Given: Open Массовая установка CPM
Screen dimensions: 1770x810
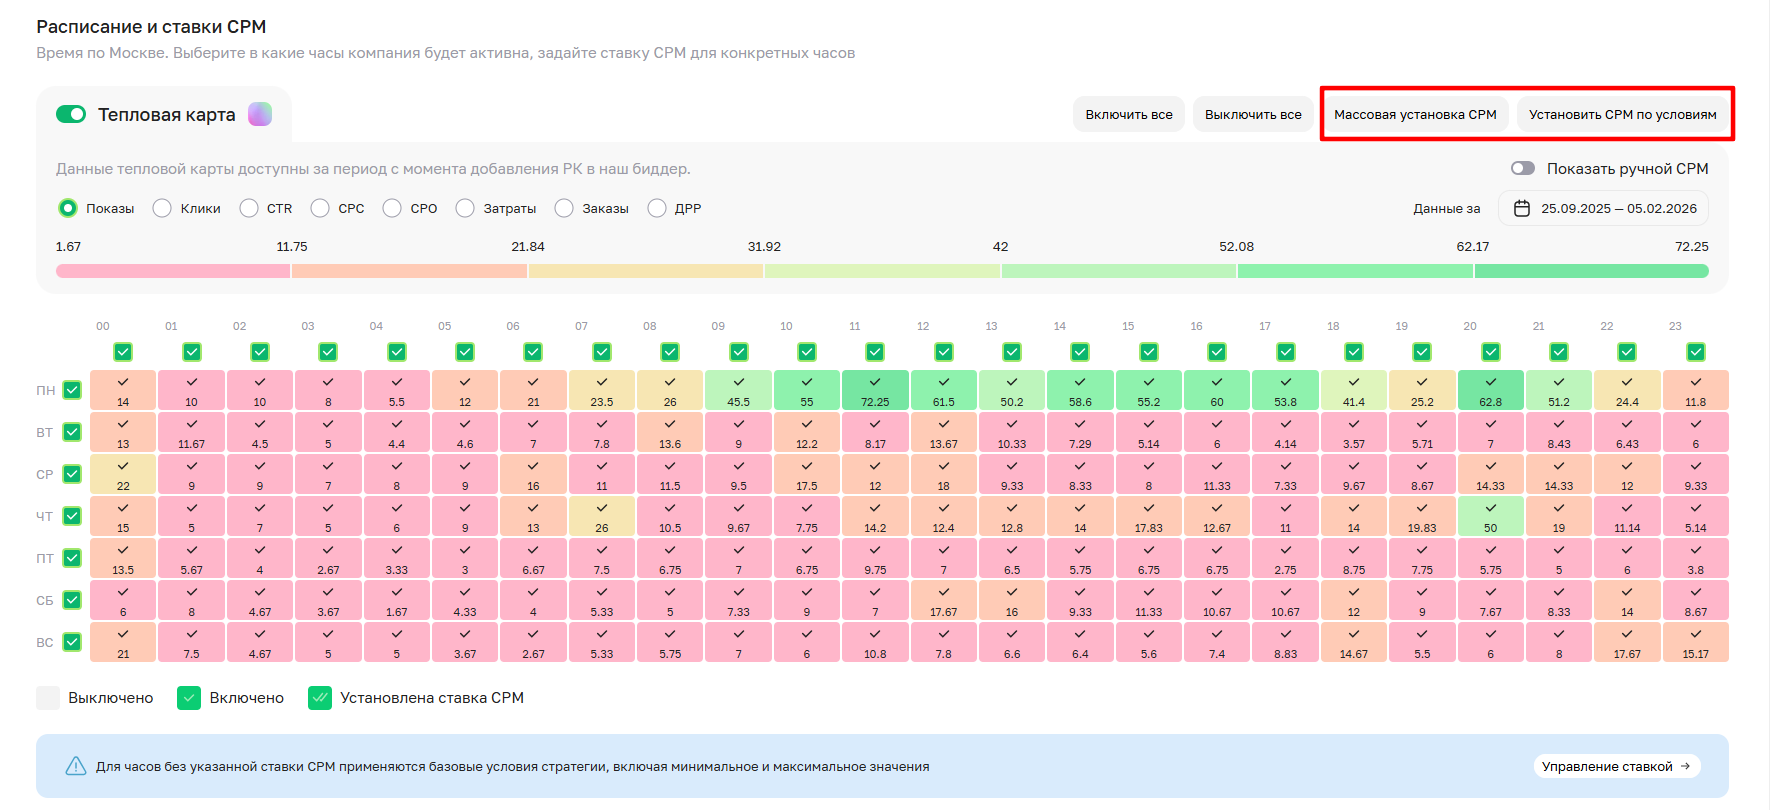Looking at the screenshot, I should click(x=1415, y=114).
